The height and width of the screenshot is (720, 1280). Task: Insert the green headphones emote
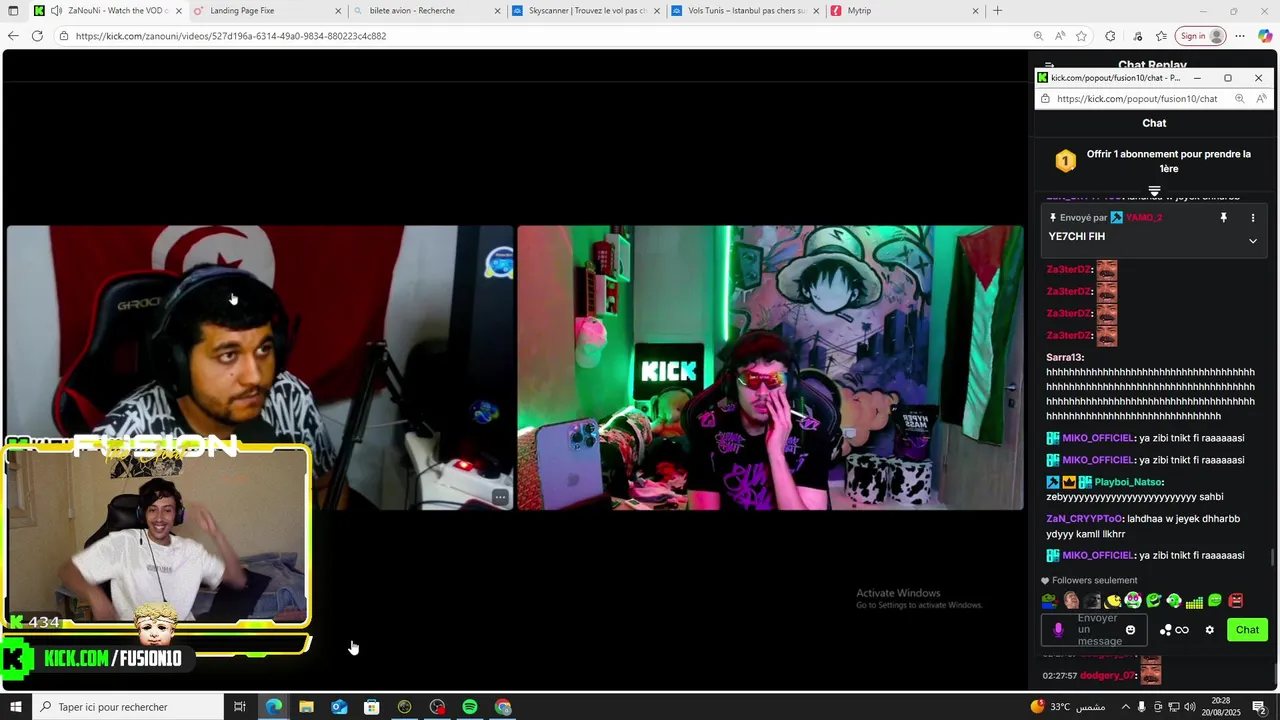pyautogui.click(x=1174, y=601)
